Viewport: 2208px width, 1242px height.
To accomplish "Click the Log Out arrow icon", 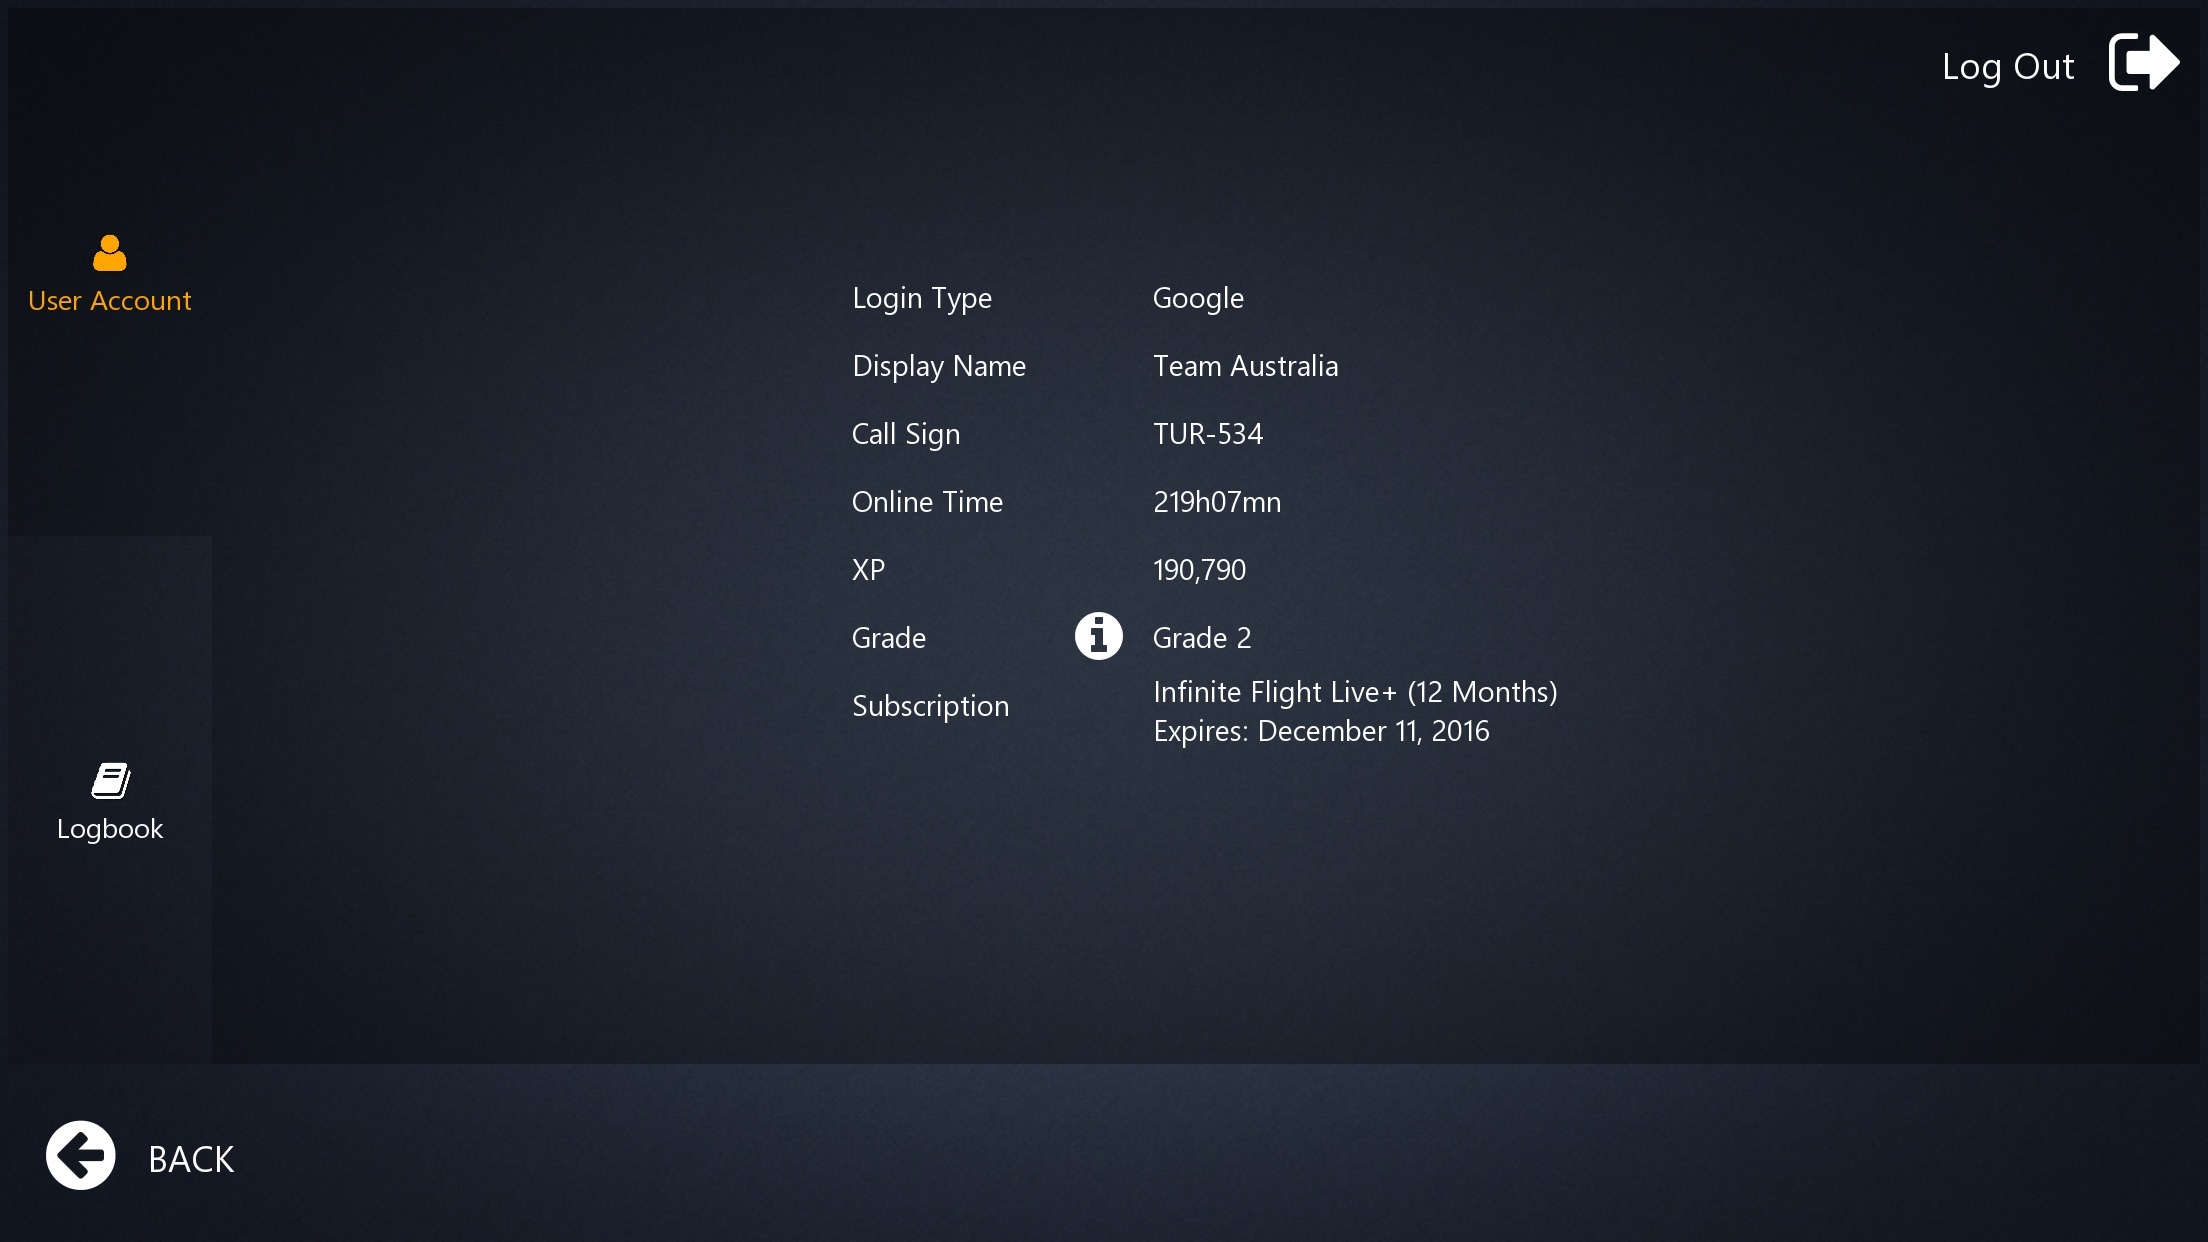I will [x=2142, y=62].
